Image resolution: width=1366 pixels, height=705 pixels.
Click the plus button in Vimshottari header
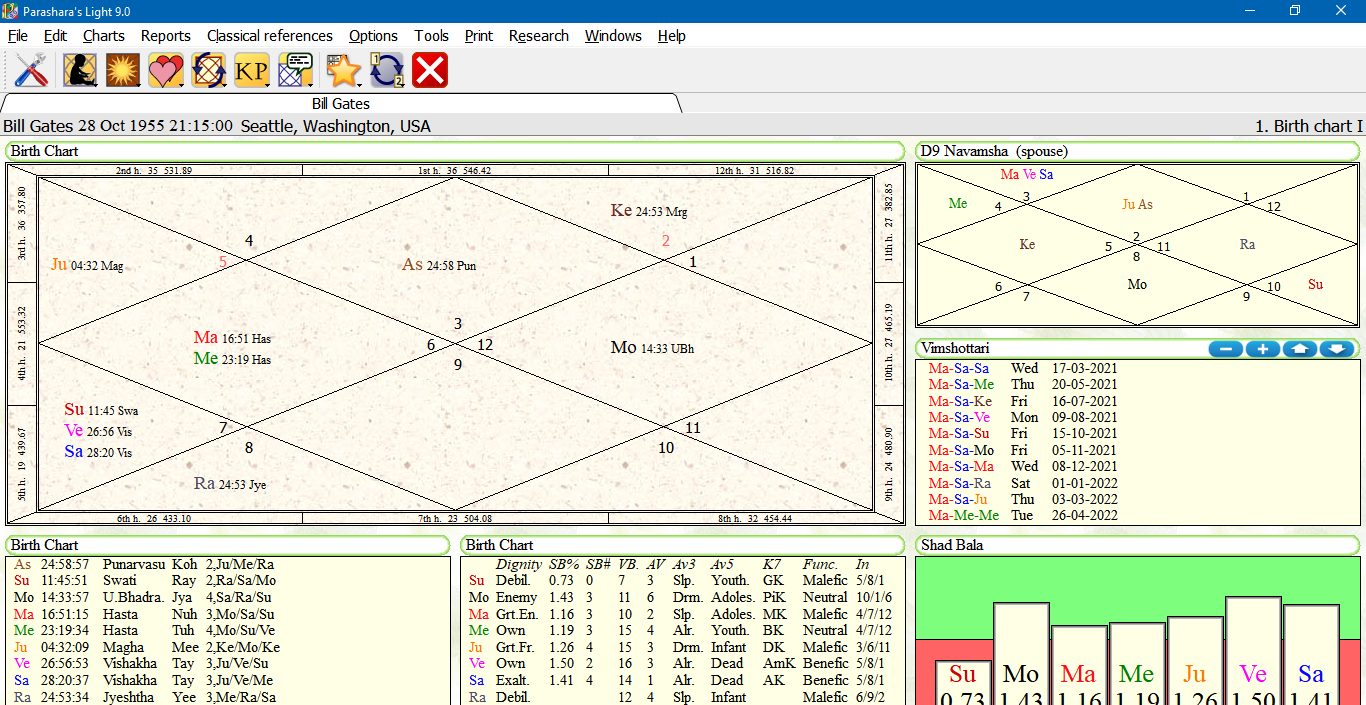click(1263, 349)
